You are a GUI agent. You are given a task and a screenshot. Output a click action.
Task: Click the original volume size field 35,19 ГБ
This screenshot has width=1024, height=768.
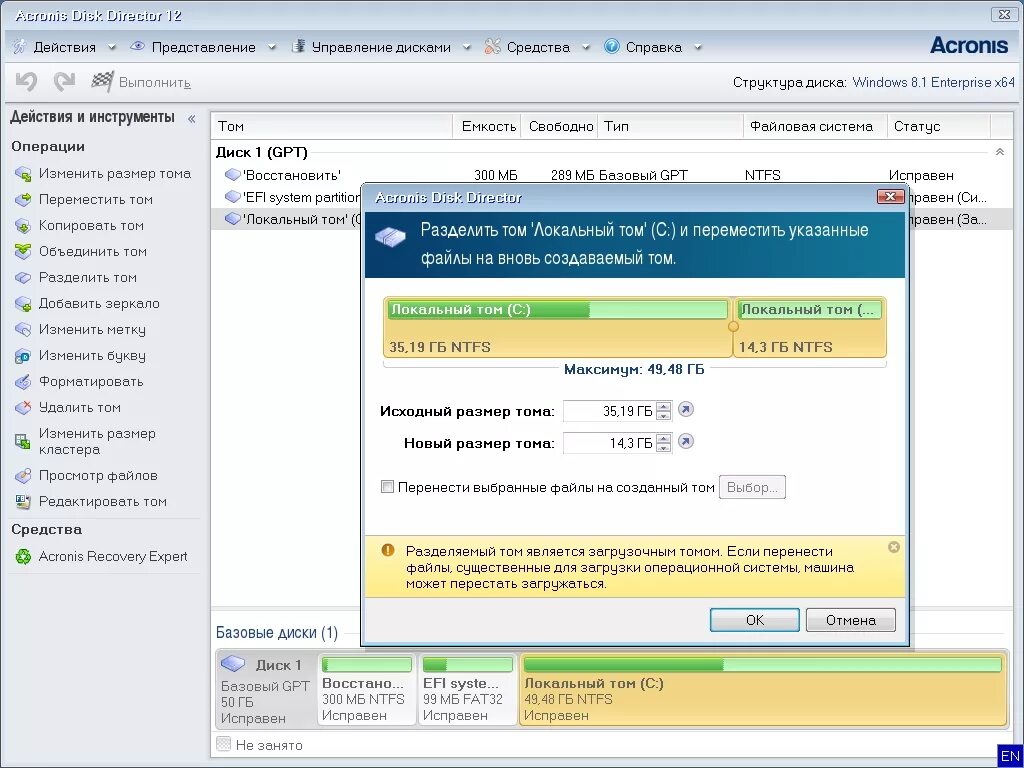[609, 411]
